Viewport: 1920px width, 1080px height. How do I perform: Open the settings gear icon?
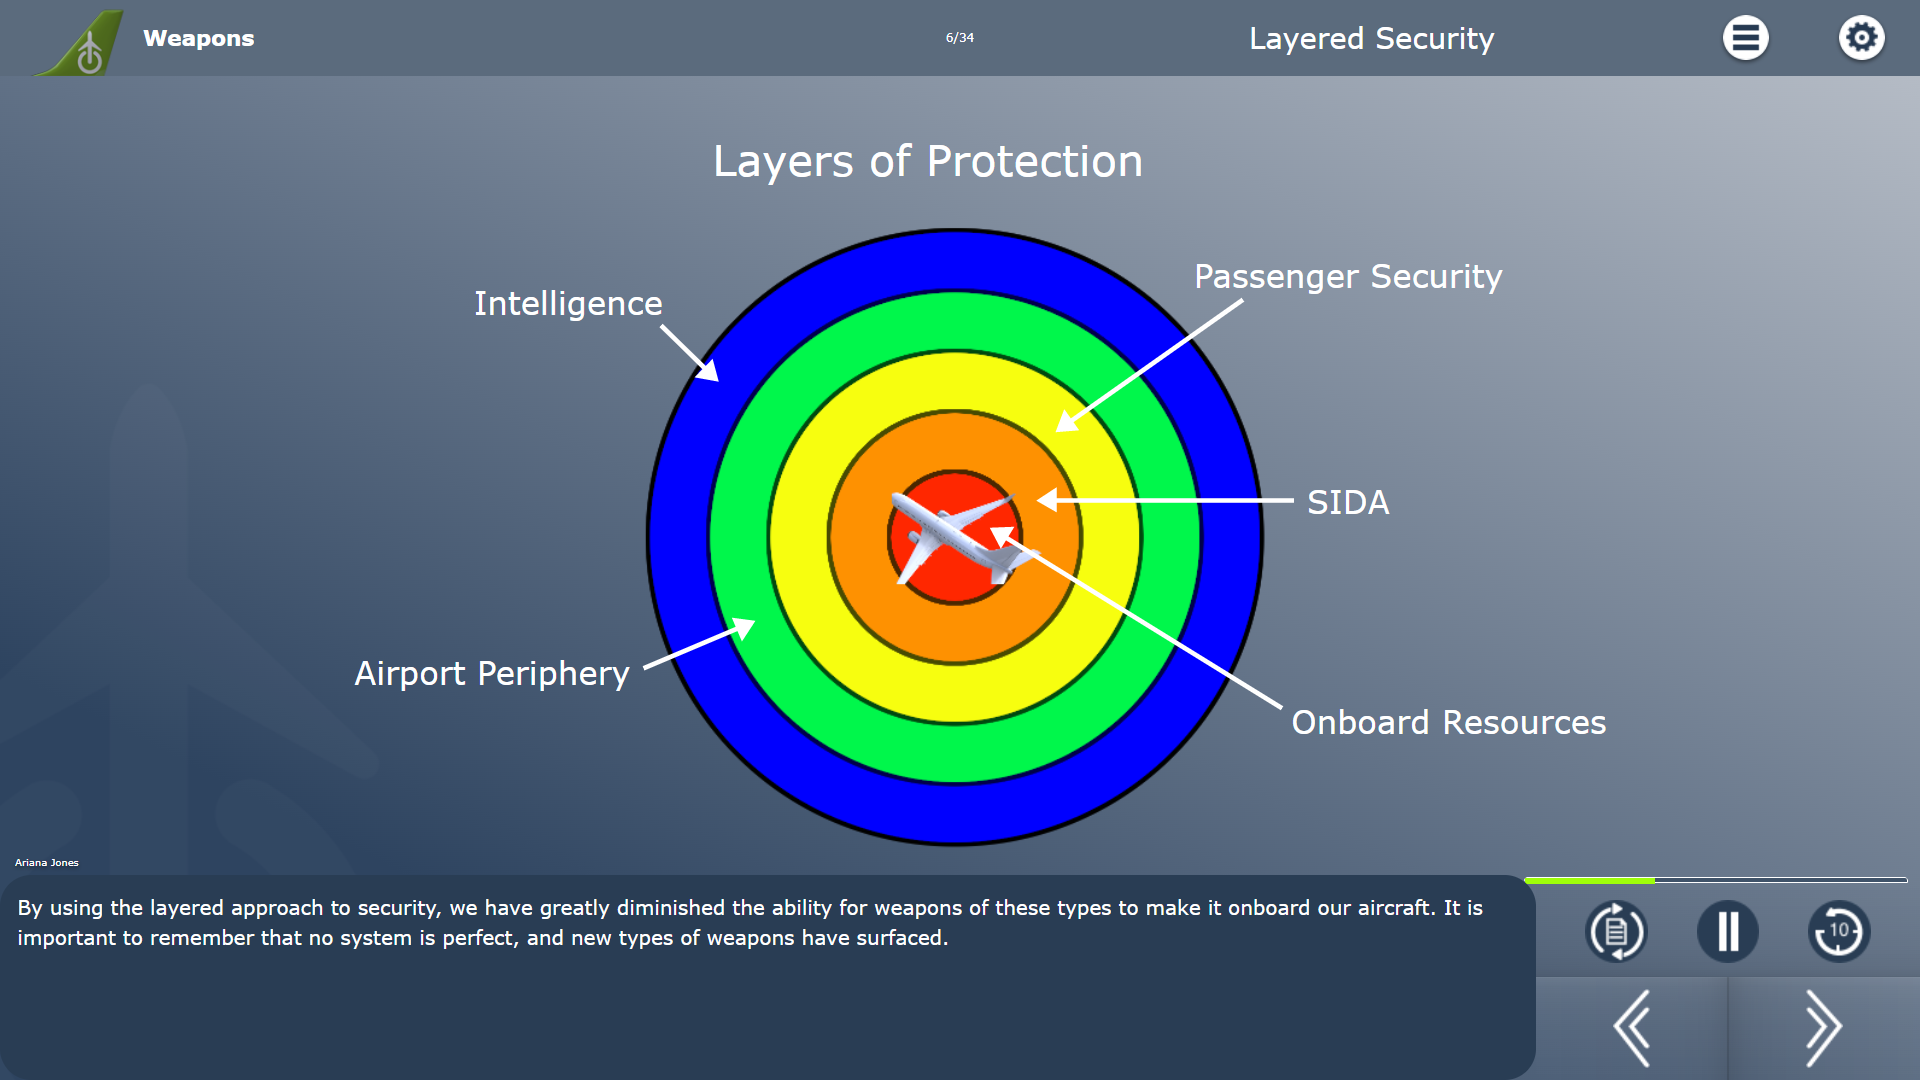pos(1861,38)
